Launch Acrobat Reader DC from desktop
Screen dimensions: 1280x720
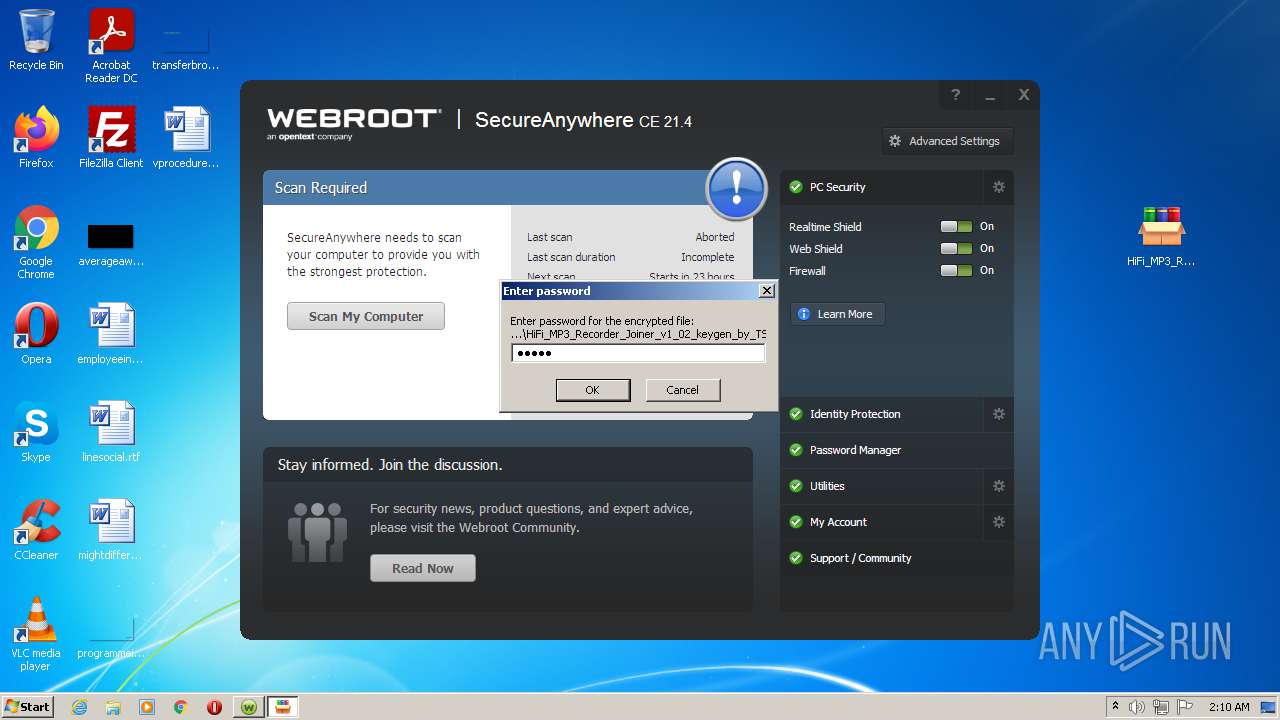[111, 45]
